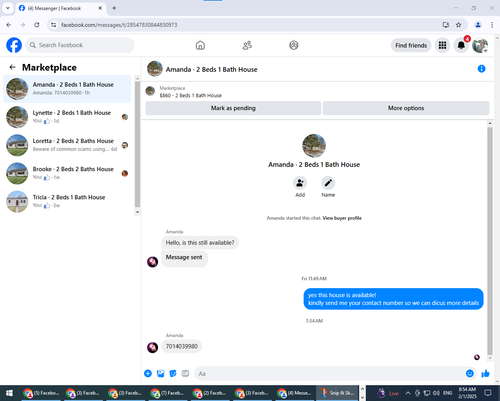This screenshot has width=500, height=401.
Task: Send a thumbs-up like
Action: (x=485, y=373)
